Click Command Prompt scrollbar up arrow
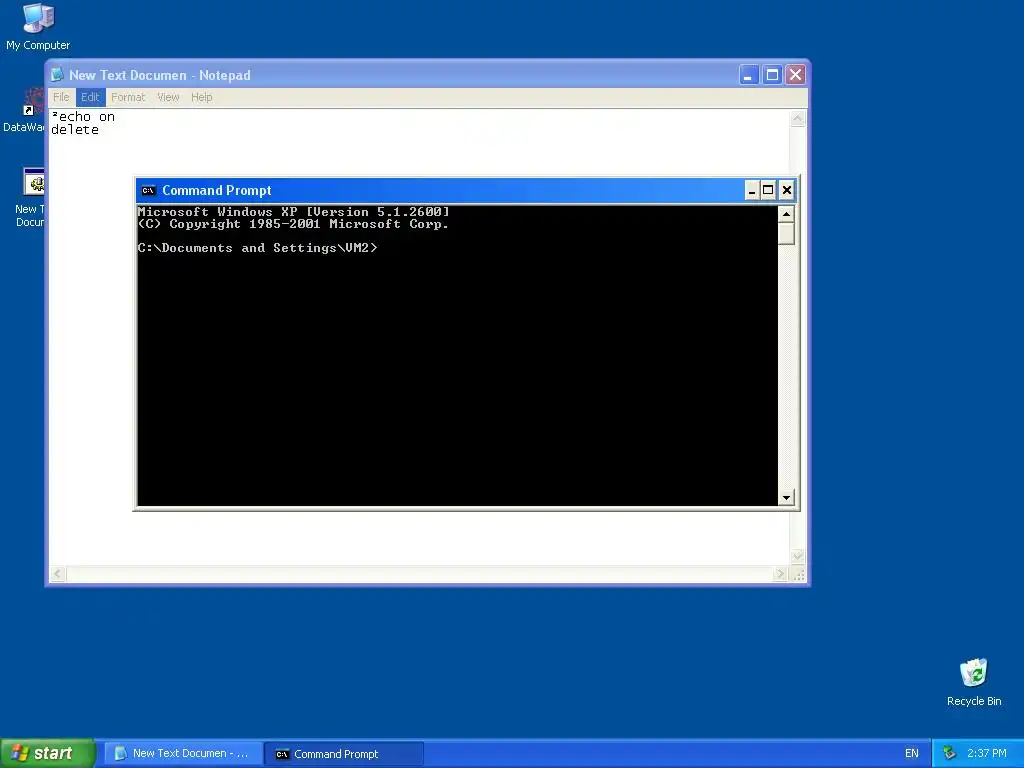The image size is (1024, 768). (786, 214)
